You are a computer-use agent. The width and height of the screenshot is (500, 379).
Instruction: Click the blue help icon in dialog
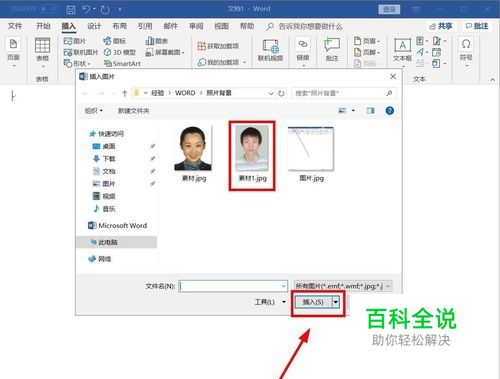pos(389,111)
